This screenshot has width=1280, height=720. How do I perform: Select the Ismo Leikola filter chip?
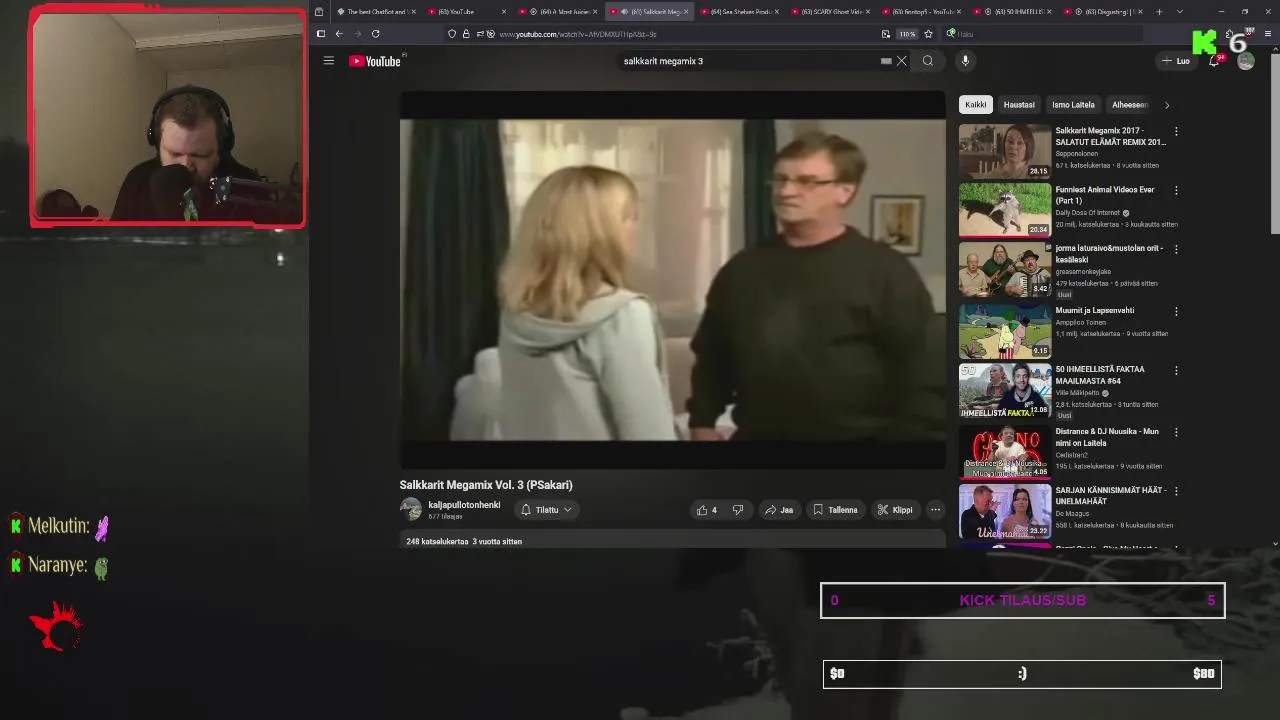(x=1073, y=105)
